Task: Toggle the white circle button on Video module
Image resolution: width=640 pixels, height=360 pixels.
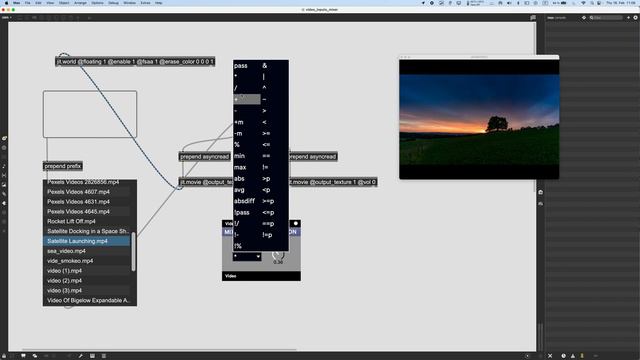Action: [x=296, y=223]
